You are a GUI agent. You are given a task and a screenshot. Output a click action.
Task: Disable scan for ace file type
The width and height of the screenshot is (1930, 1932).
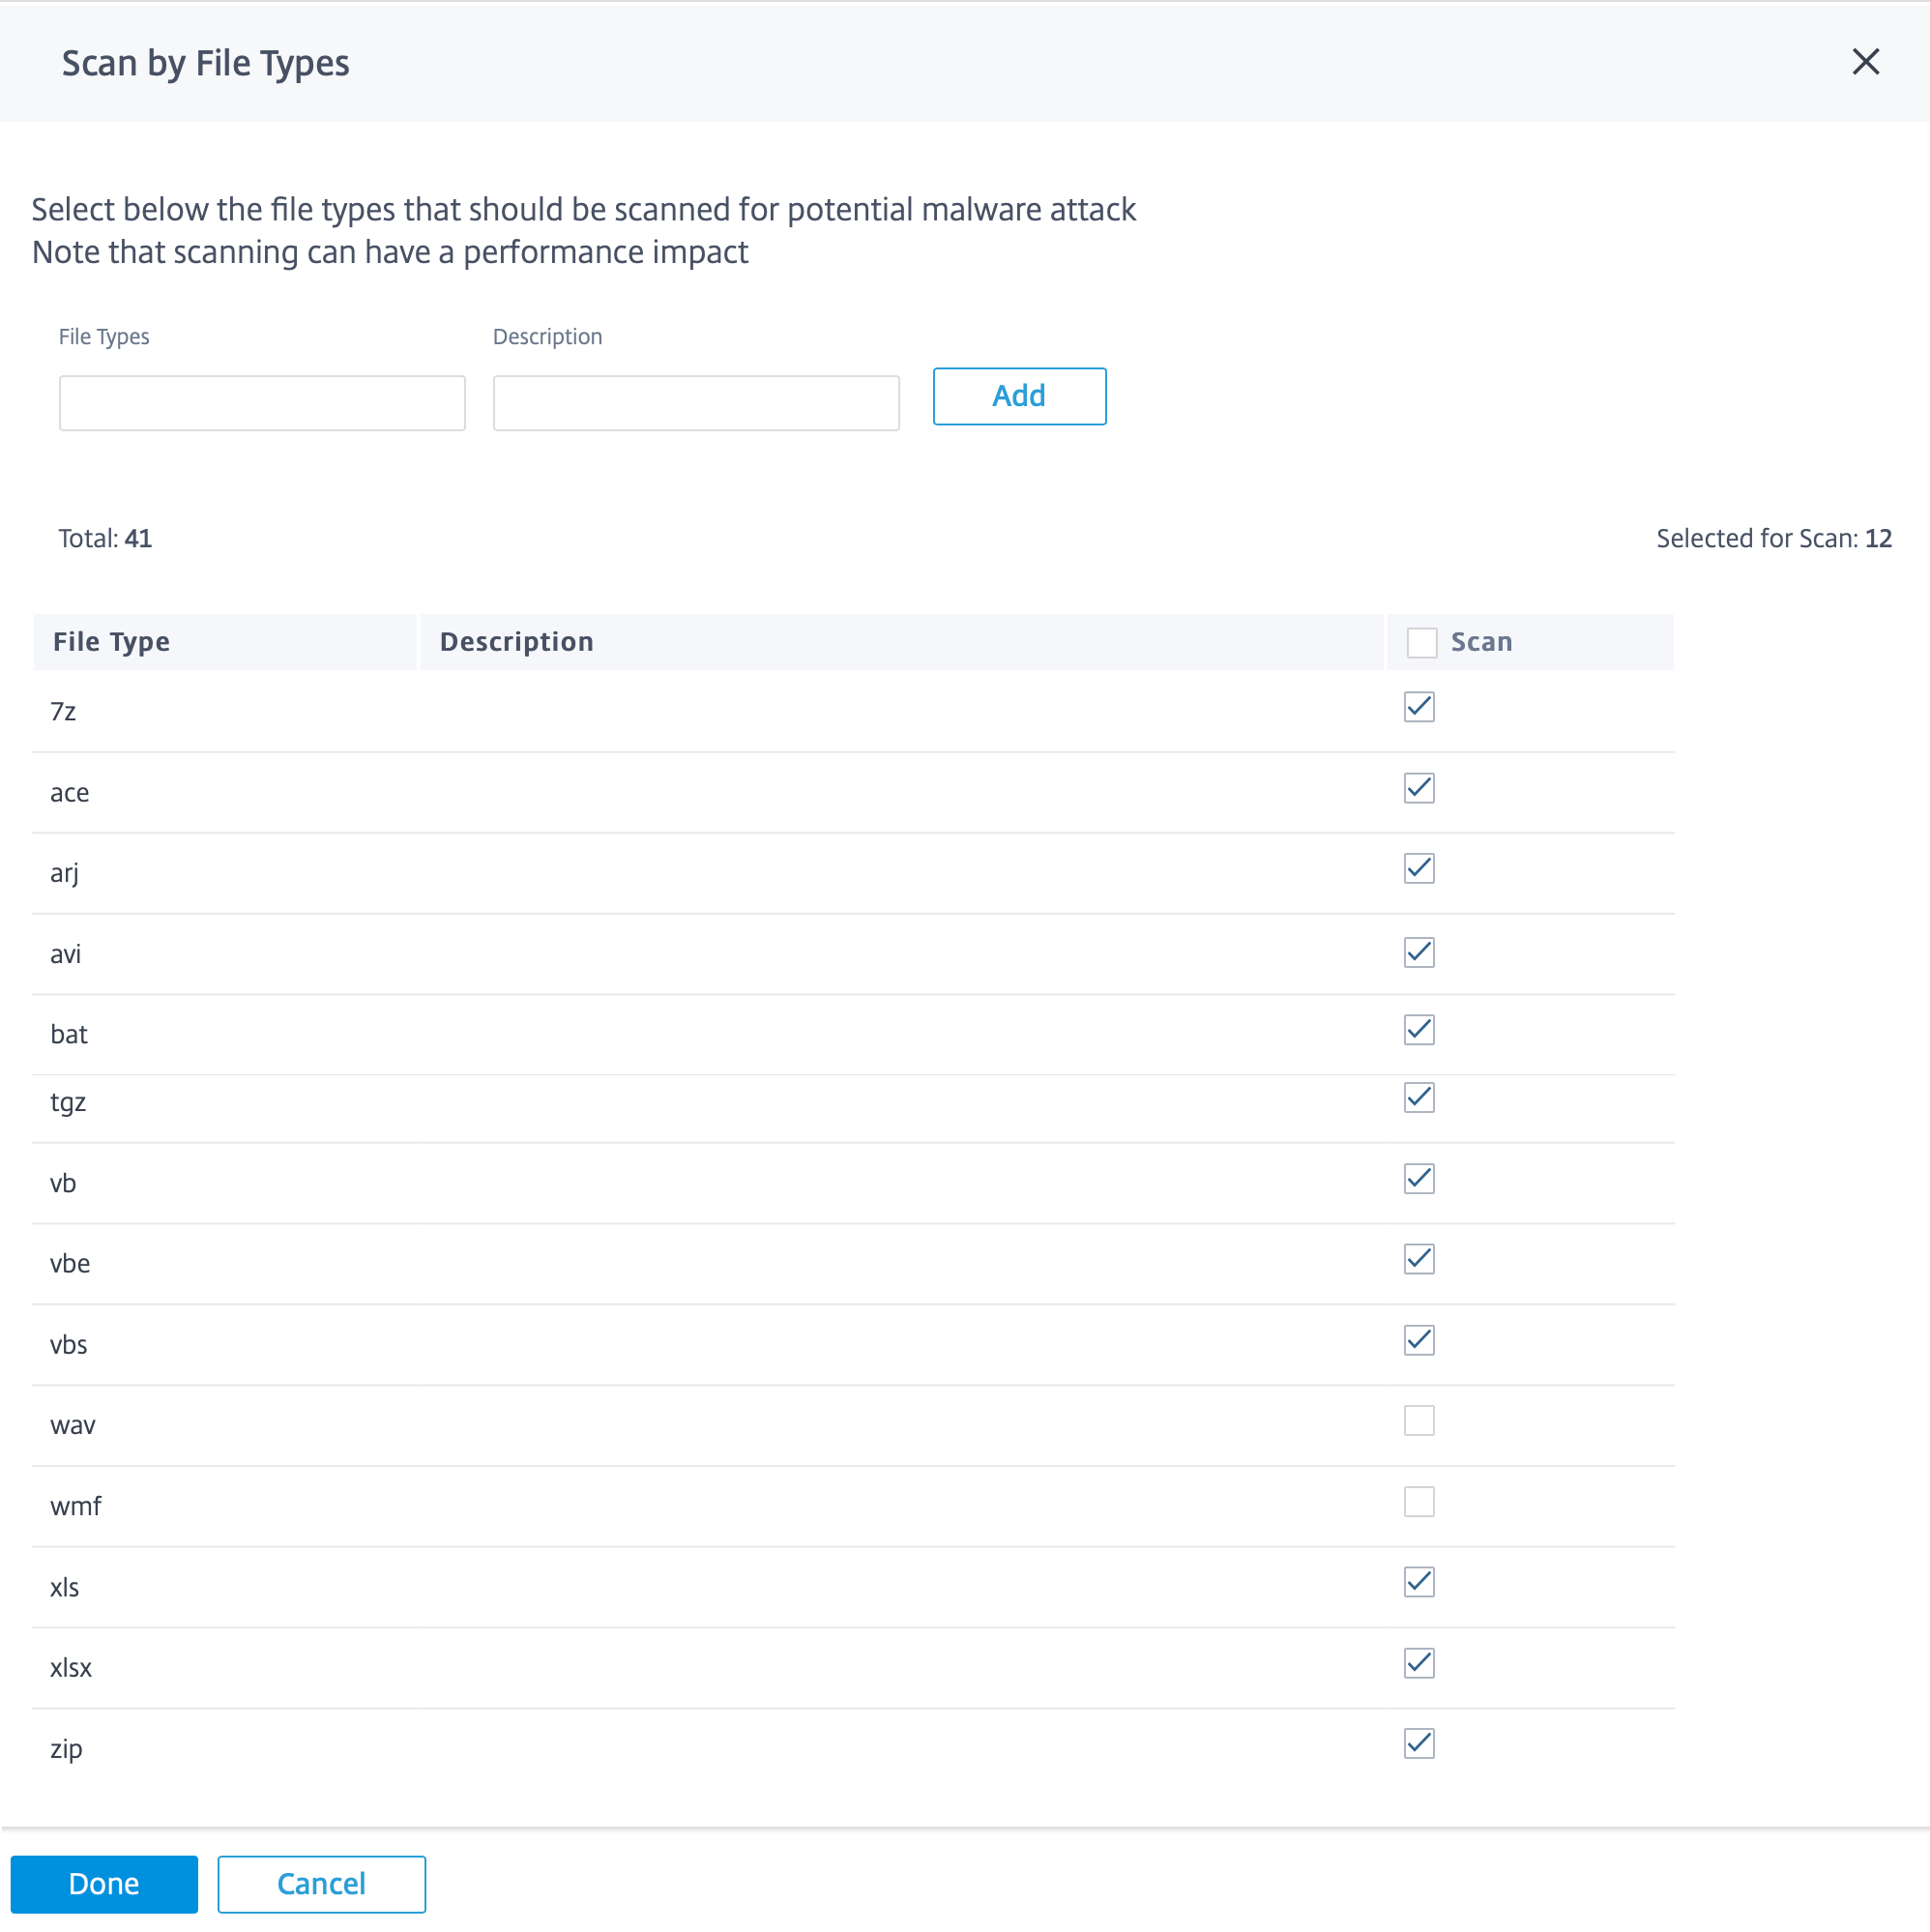coord(1418,788)
